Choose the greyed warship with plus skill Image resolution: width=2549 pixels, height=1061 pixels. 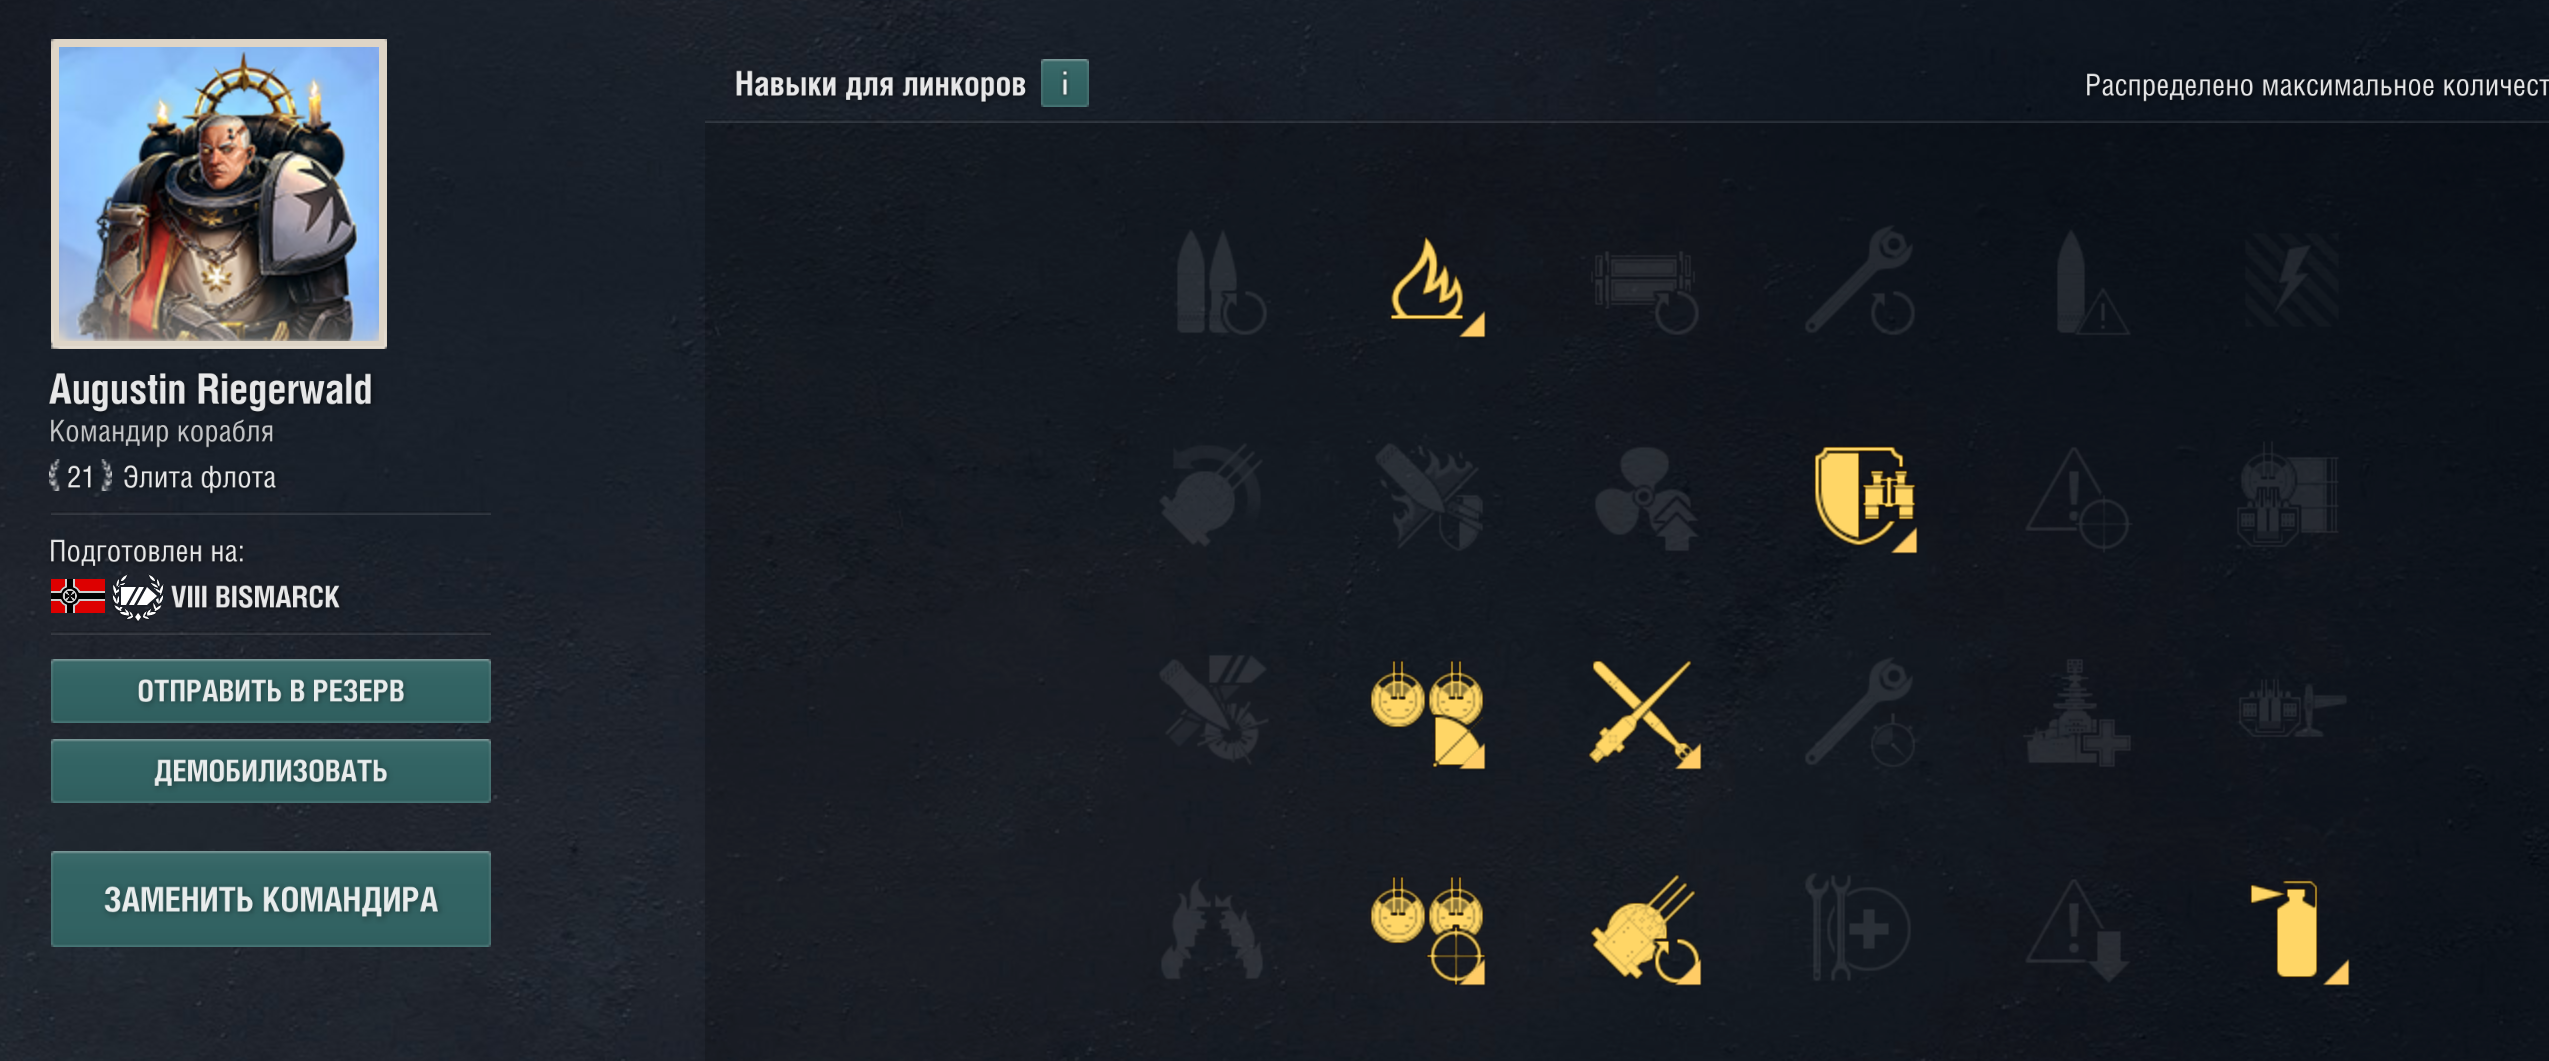click(x=2076, y=712)
